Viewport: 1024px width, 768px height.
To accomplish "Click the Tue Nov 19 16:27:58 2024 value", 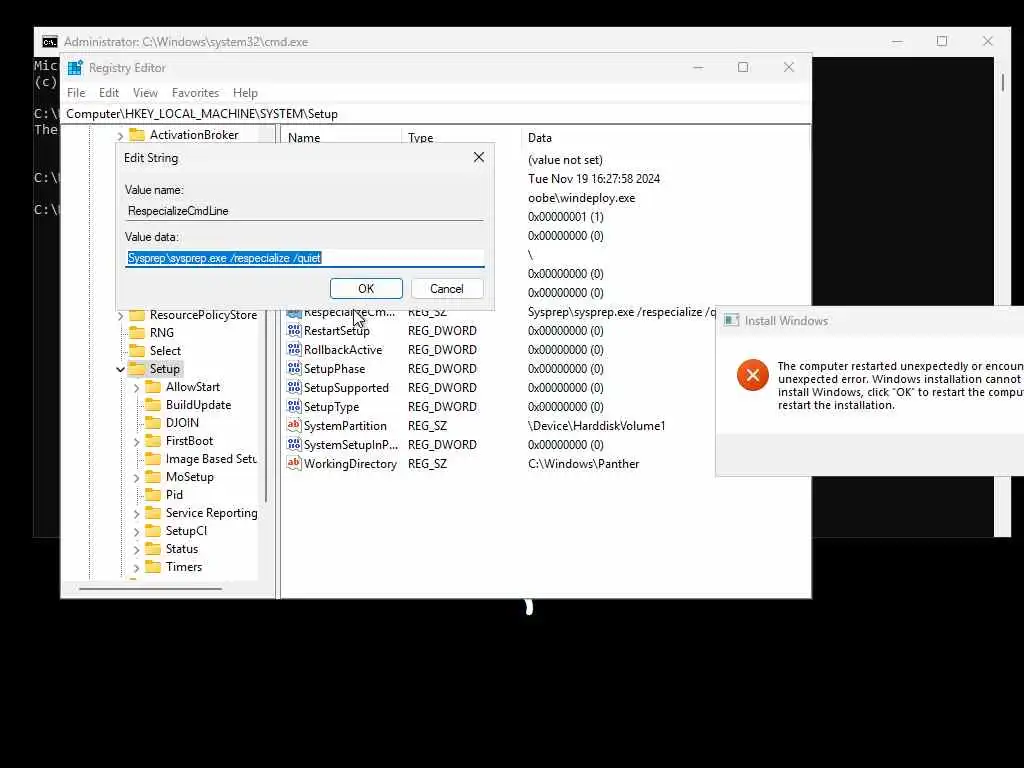I will [594, 179].
